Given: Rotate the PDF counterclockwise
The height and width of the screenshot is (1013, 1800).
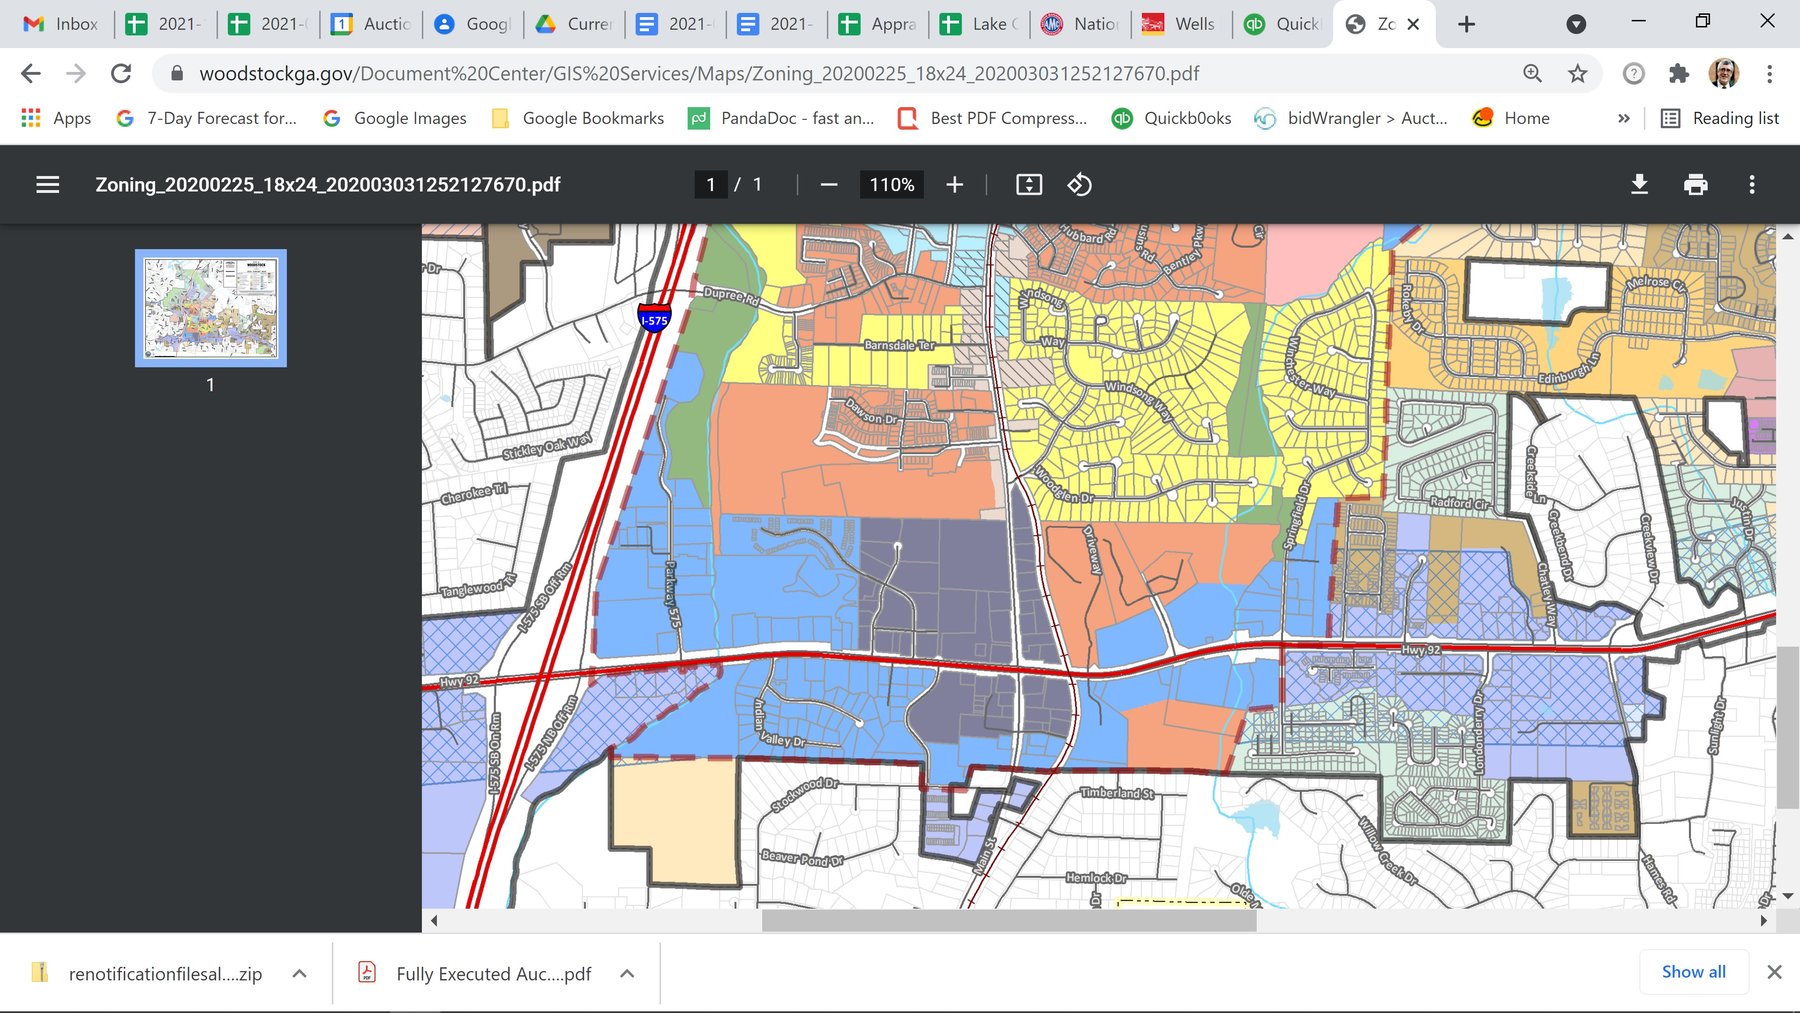Looking at the screenshot, I should pyautogui.click(x=1079, y=185).
